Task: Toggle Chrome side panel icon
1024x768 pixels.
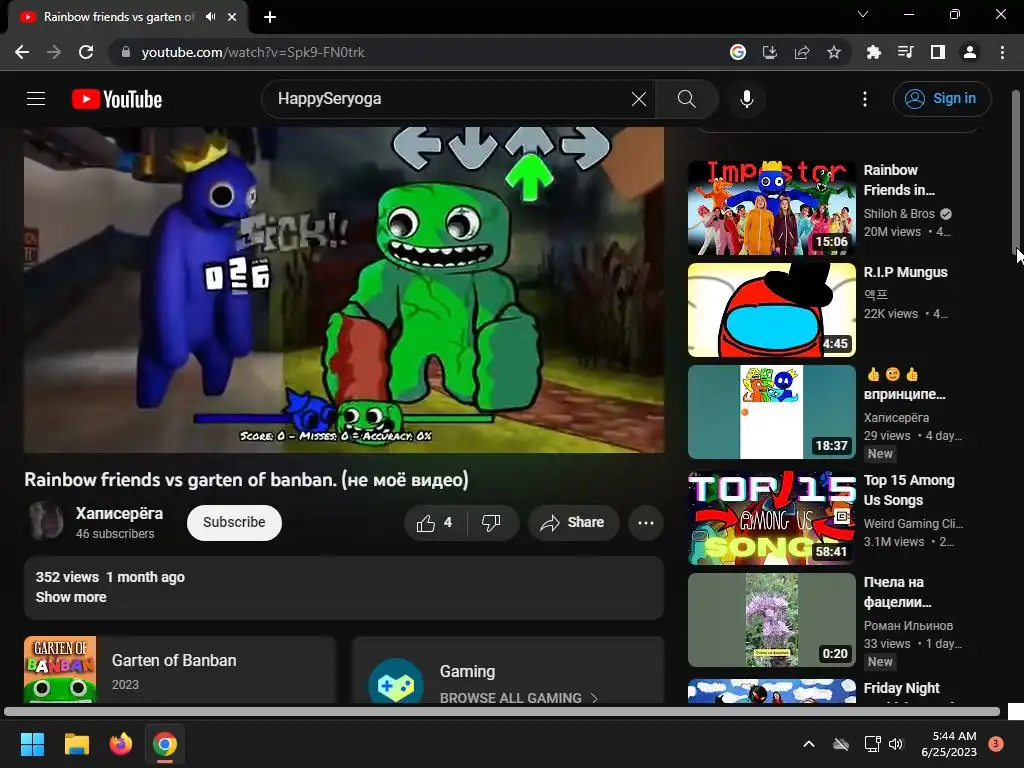Action: [x=938, y=52]
